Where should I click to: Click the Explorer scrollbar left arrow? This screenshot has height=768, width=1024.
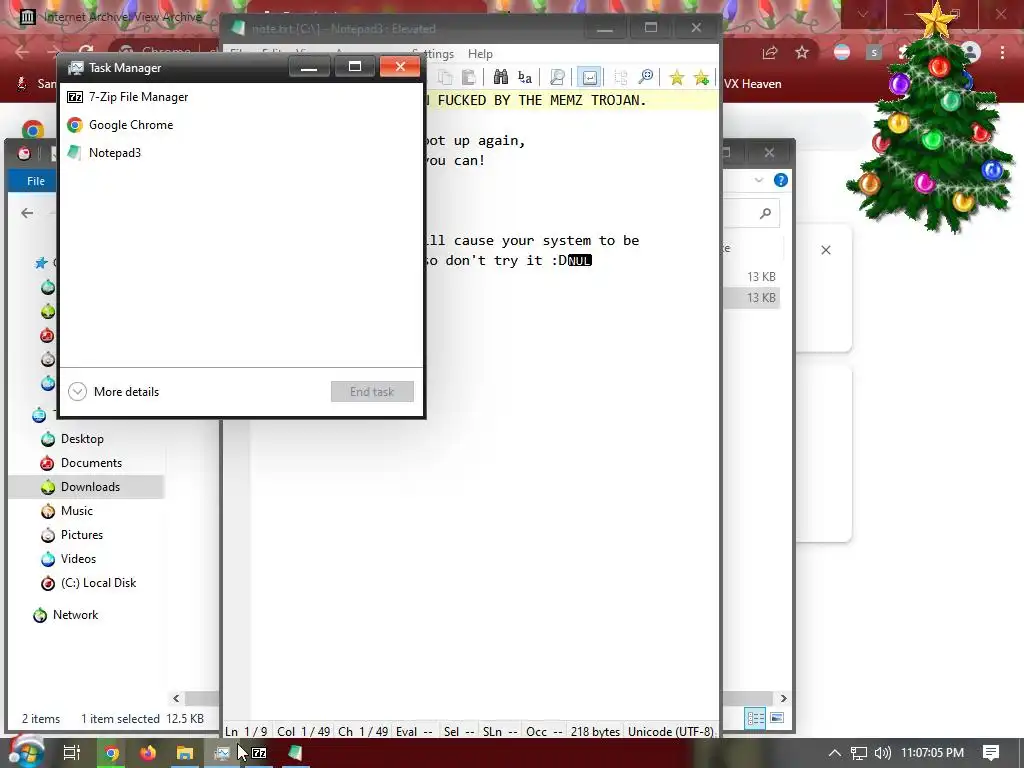176,698
